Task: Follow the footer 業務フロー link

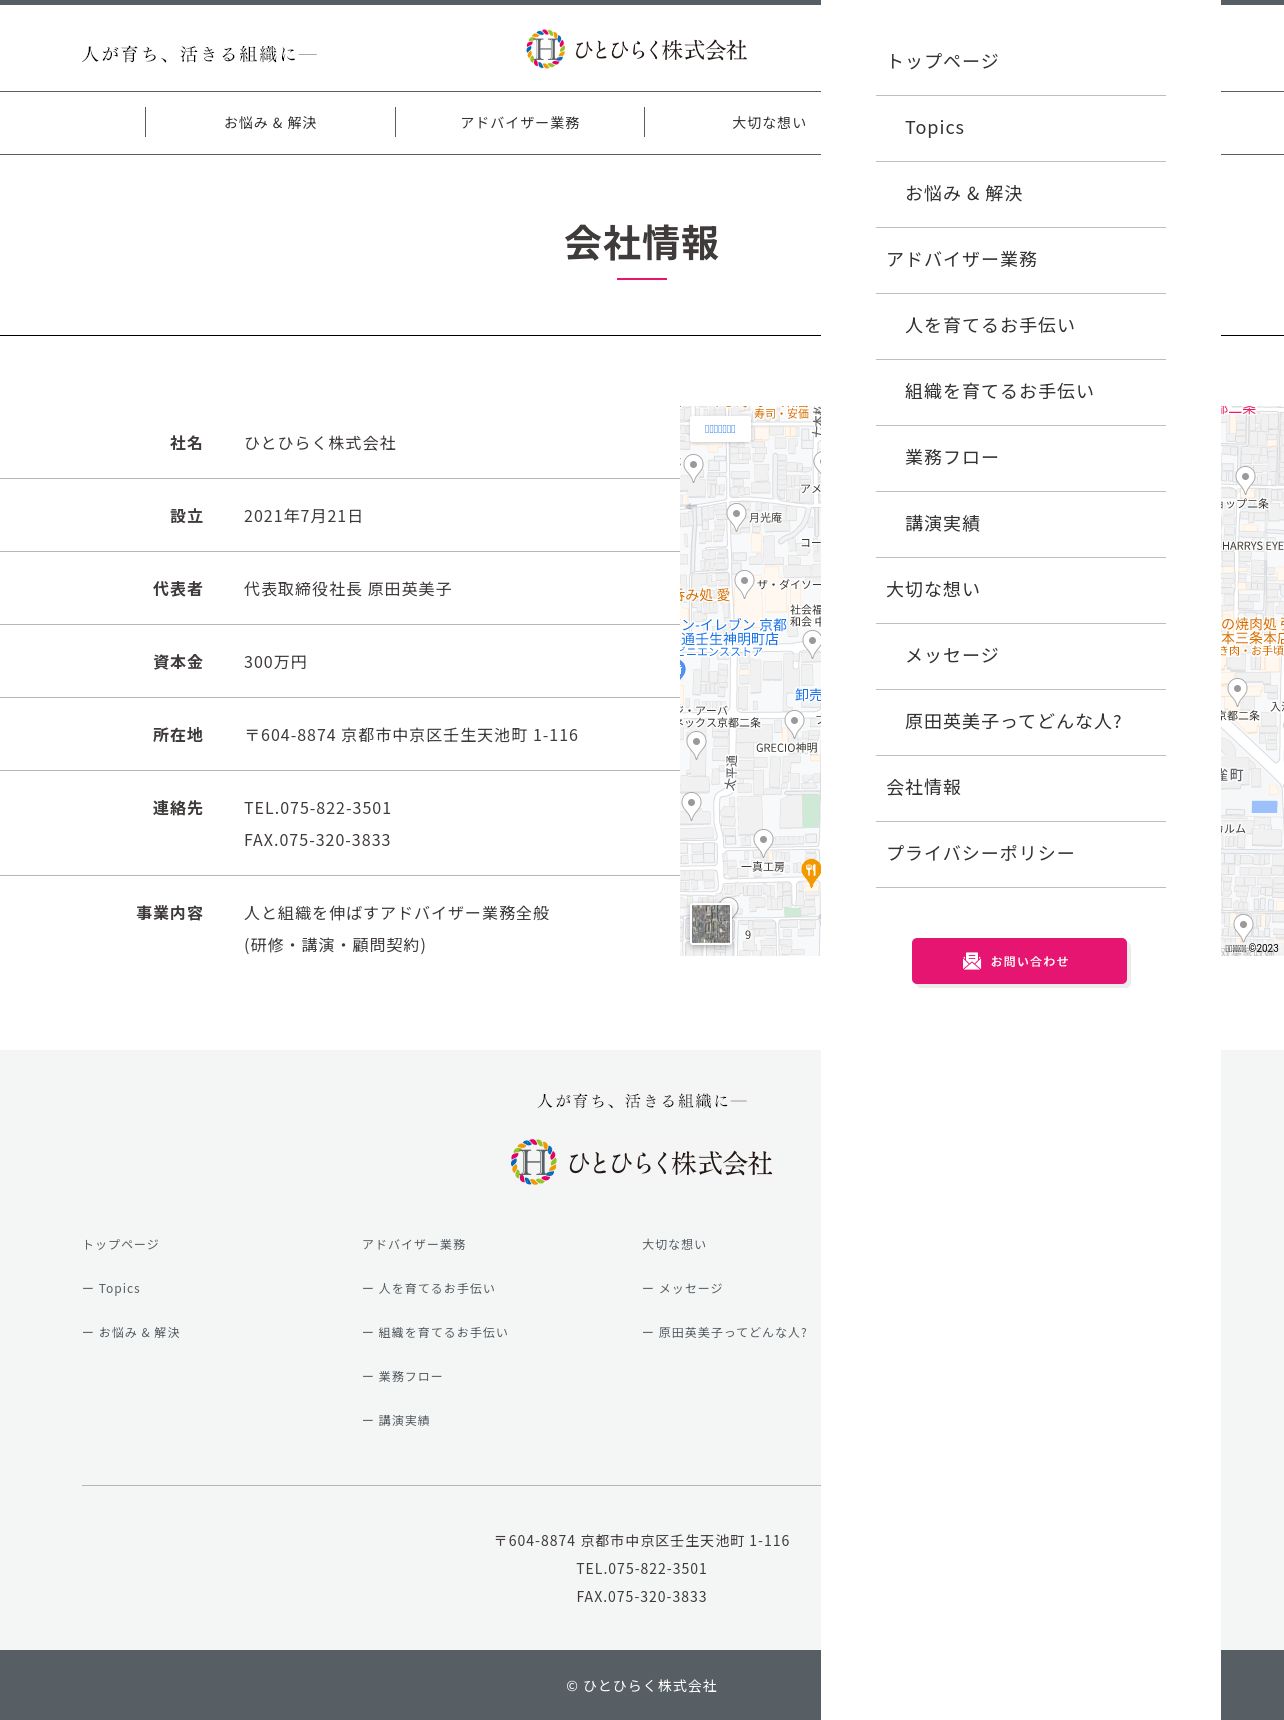Action: (x=402, y=1376)
